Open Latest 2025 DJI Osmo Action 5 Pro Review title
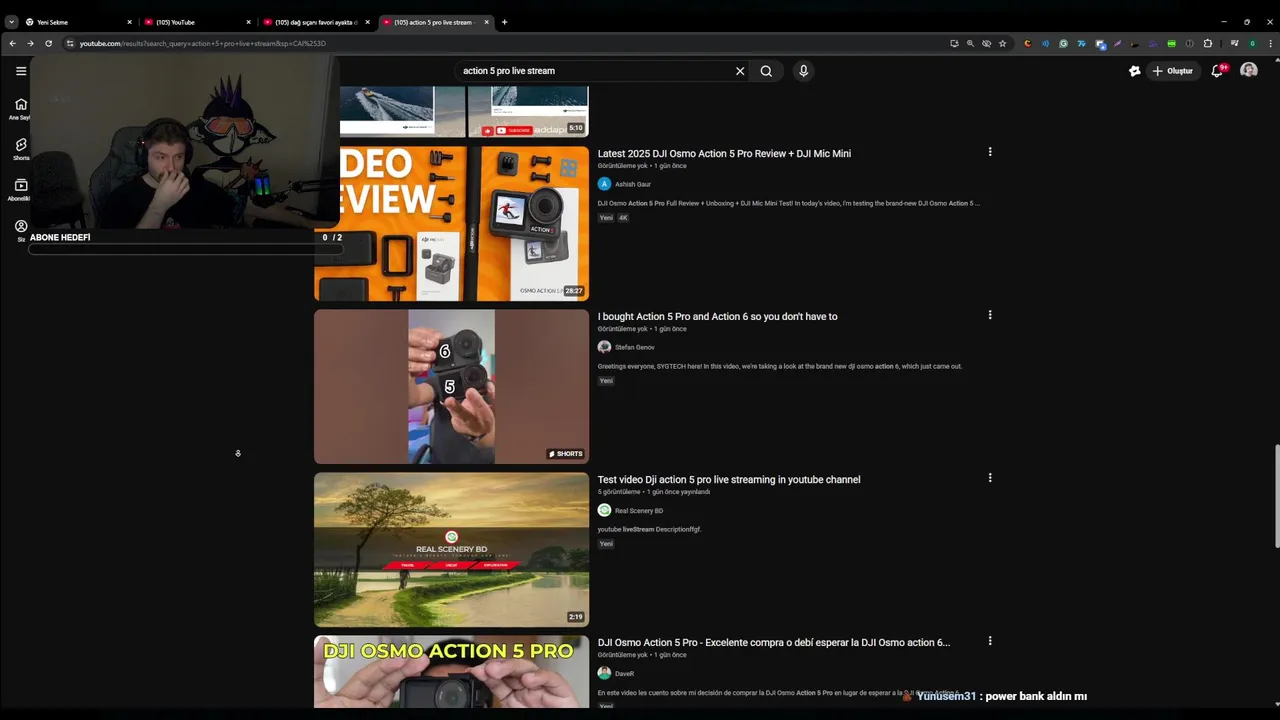This screenshot has width=1280, height=720. pos(724,154)
